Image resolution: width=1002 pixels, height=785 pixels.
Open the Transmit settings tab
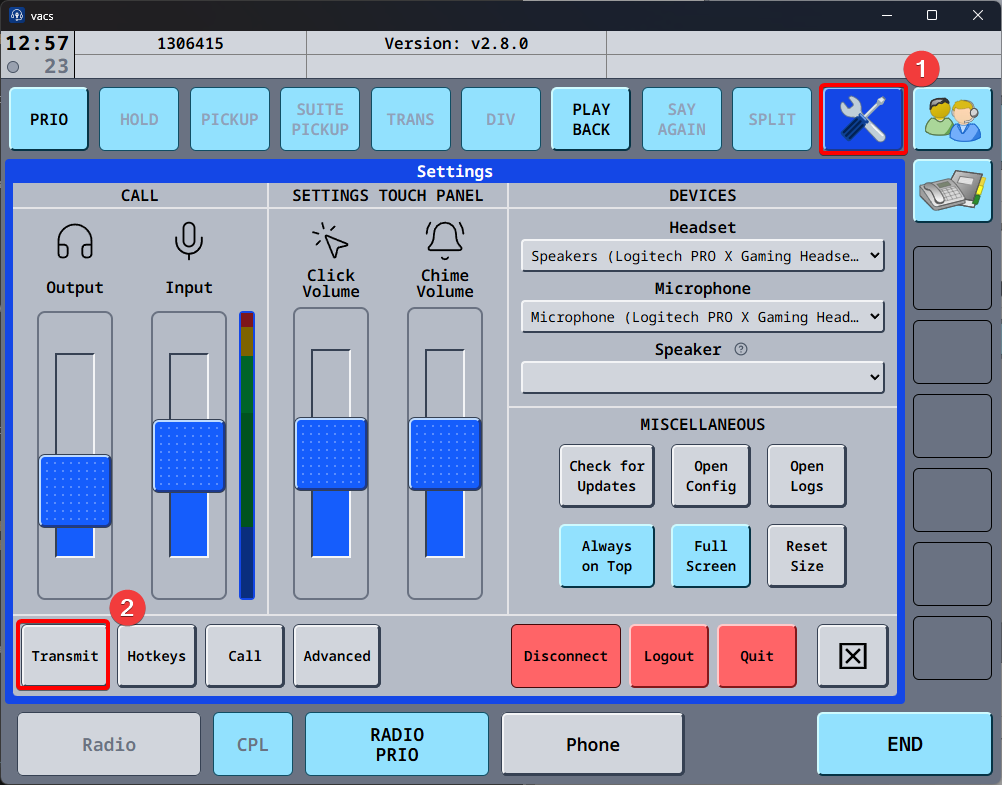pos(65,656)
